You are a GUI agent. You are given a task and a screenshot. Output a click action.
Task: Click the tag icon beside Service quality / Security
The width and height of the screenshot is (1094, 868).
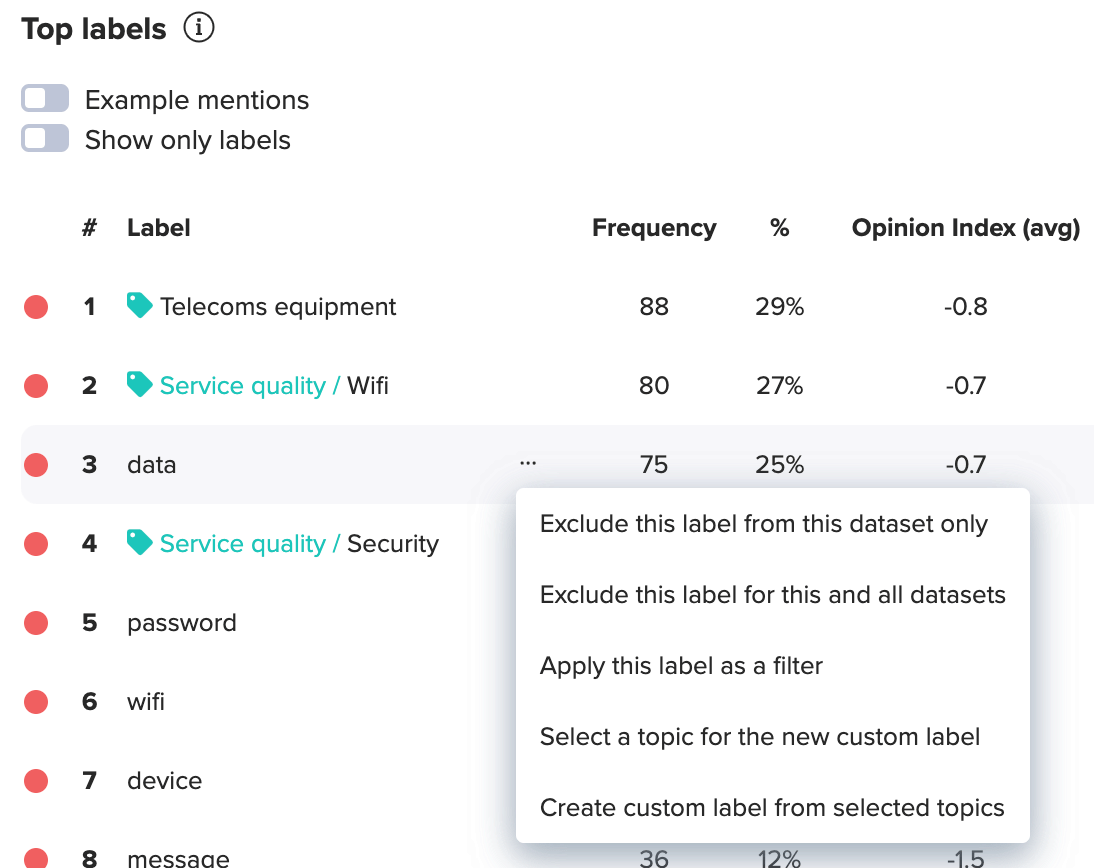(140, 542)
